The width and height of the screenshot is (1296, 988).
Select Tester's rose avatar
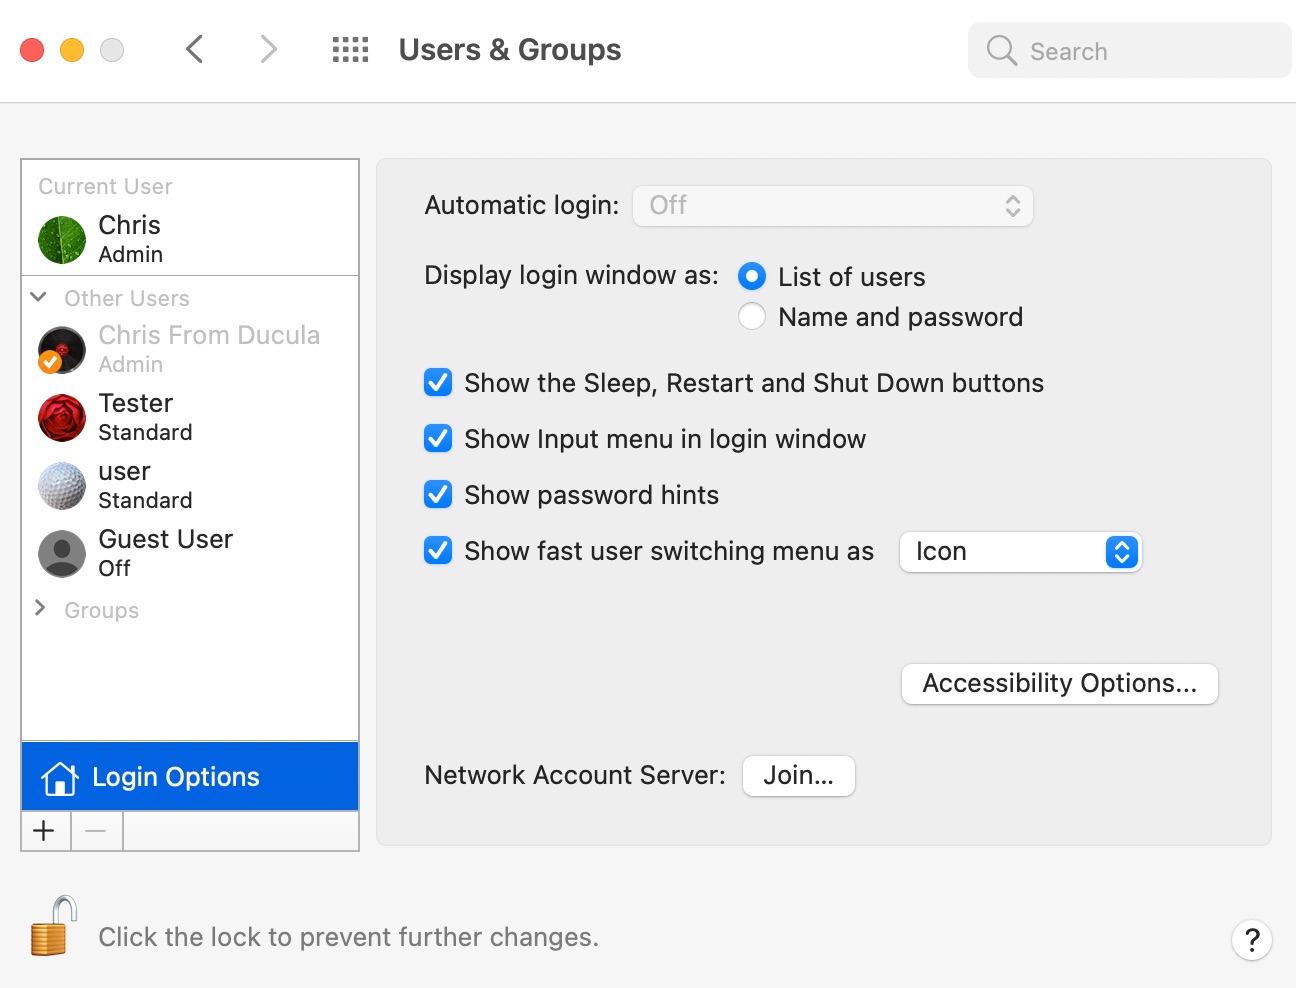(62, 418)
